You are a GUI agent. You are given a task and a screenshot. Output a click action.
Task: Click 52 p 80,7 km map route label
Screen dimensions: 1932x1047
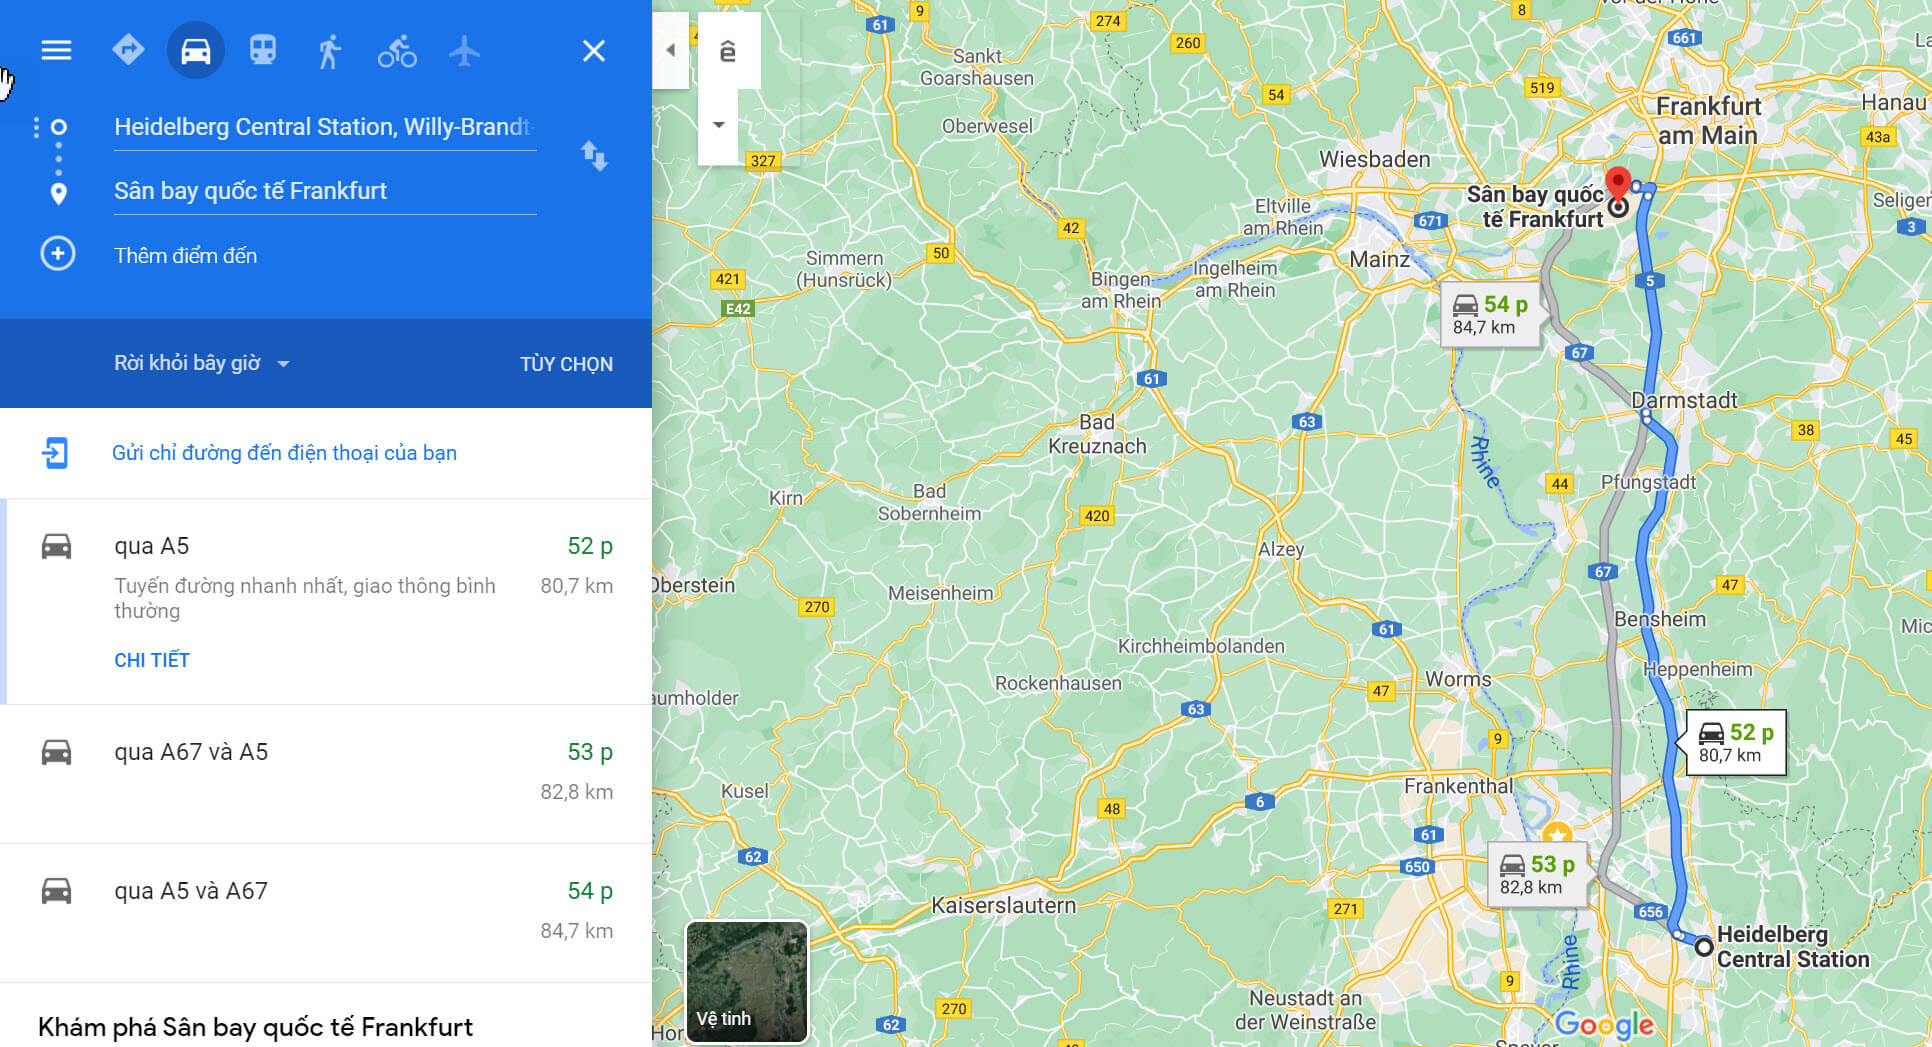1736,743
